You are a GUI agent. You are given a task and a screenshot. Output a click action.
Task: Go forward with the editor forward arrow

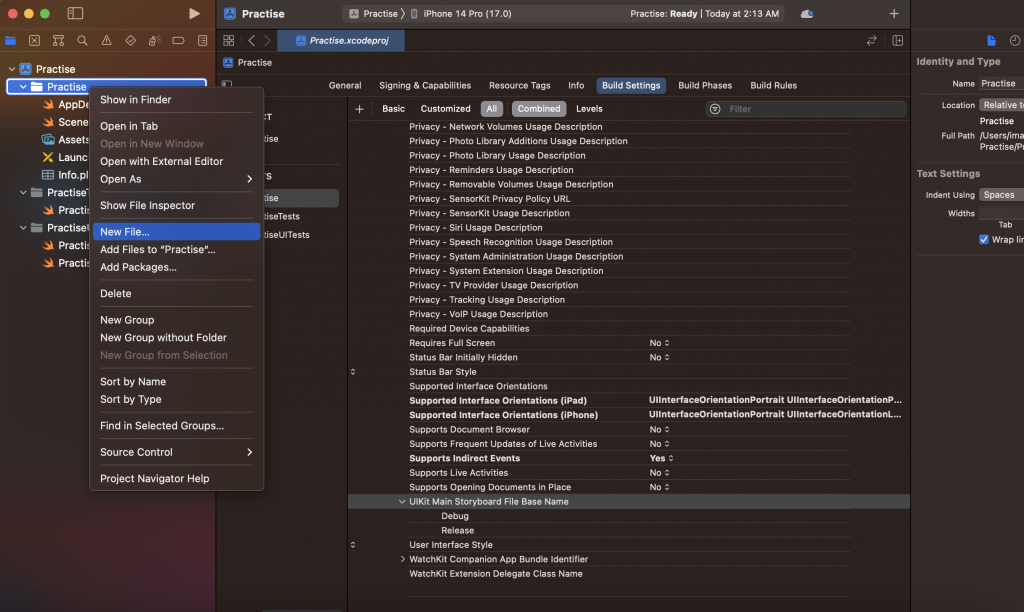point(267,40)
